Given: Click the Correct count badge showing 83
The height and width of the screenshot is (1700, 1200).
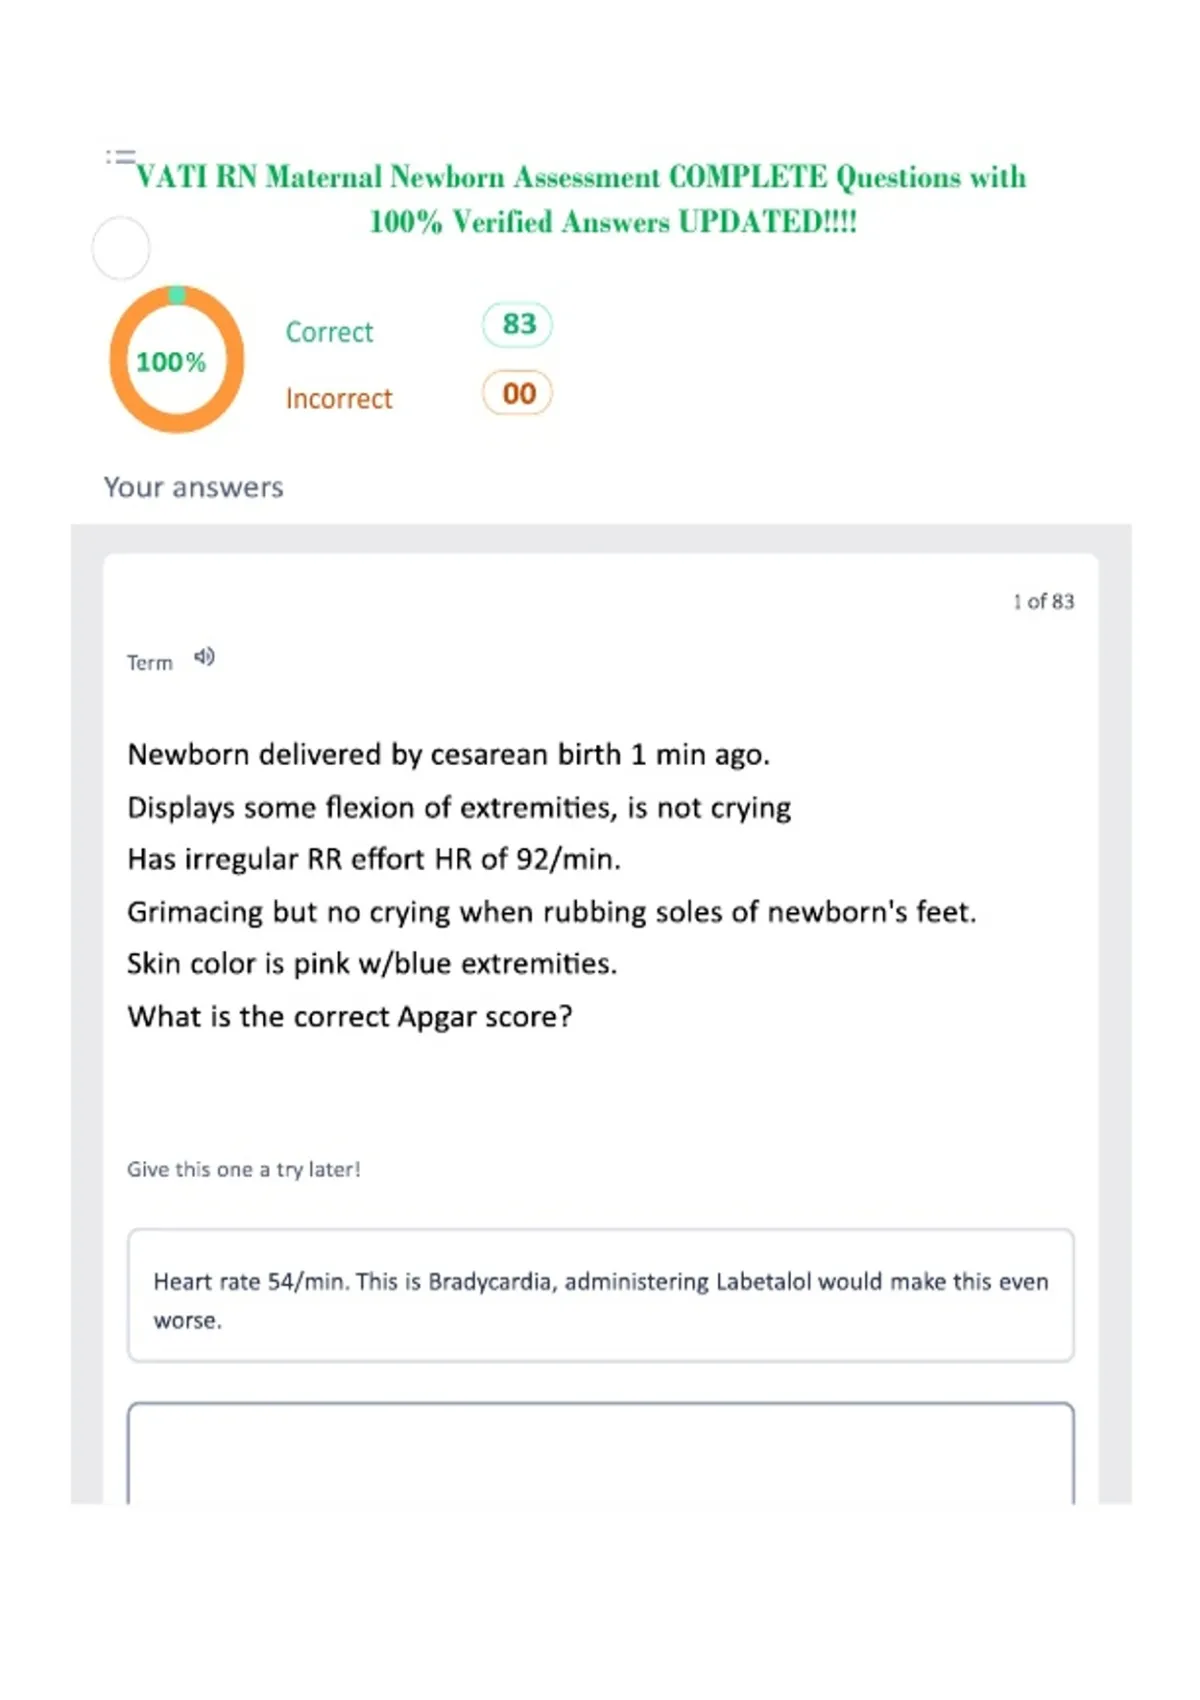Looking at the screenshot, I should tap(517, 324).
